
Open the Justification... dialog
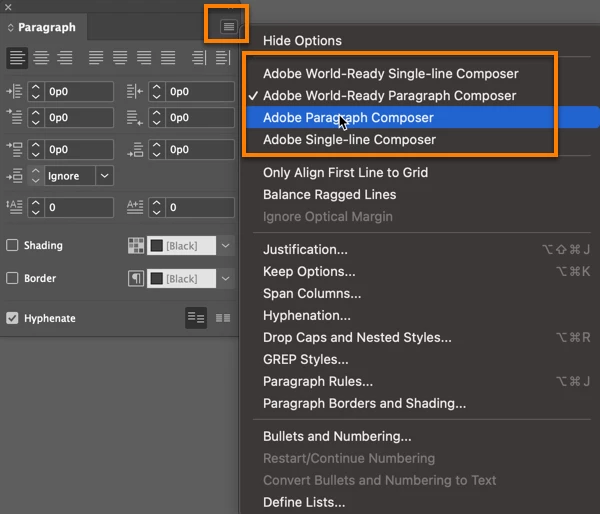click(x=305, y=250)
